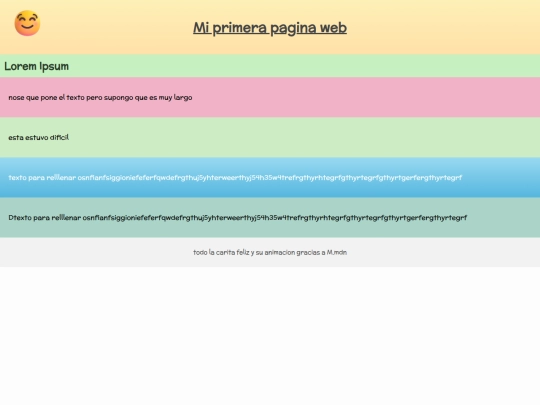Viewport: 540px width, 405px height.
Task: Click the smiling face emoji icon
Action: point(27,23)
